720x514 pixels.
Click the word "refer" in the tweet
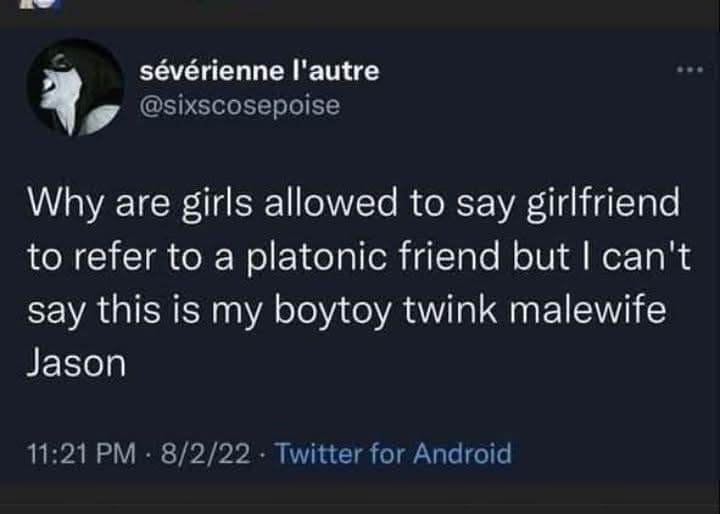tap(117, 258)
